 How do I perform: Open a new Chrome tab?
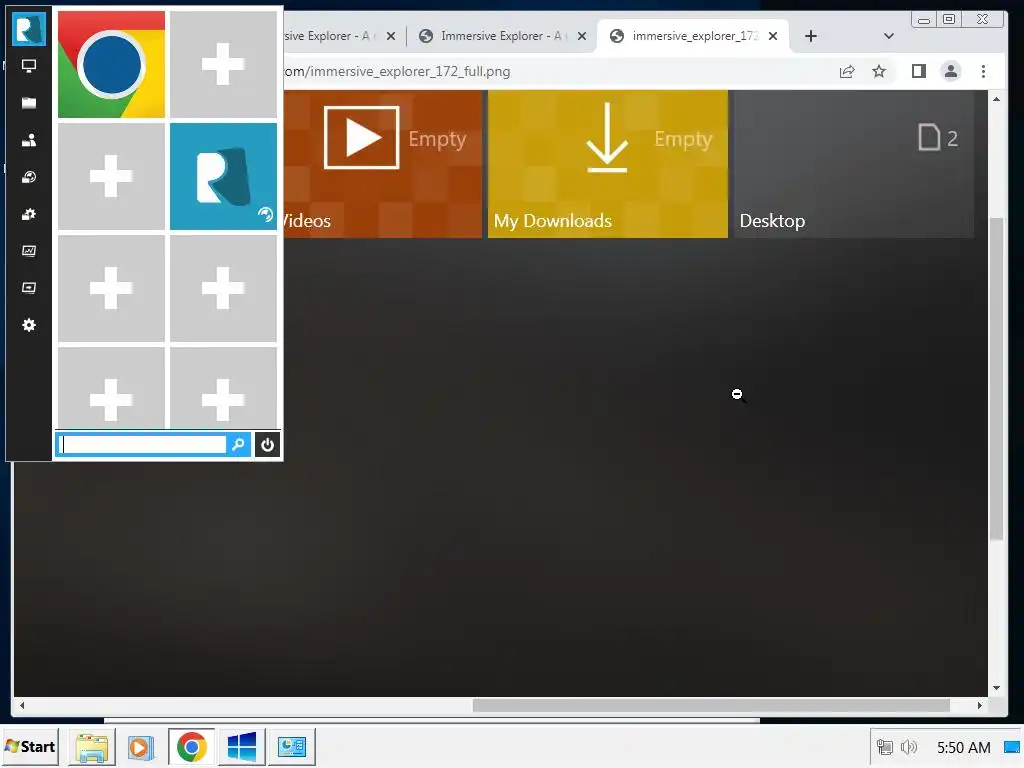(x=810, y=36)
